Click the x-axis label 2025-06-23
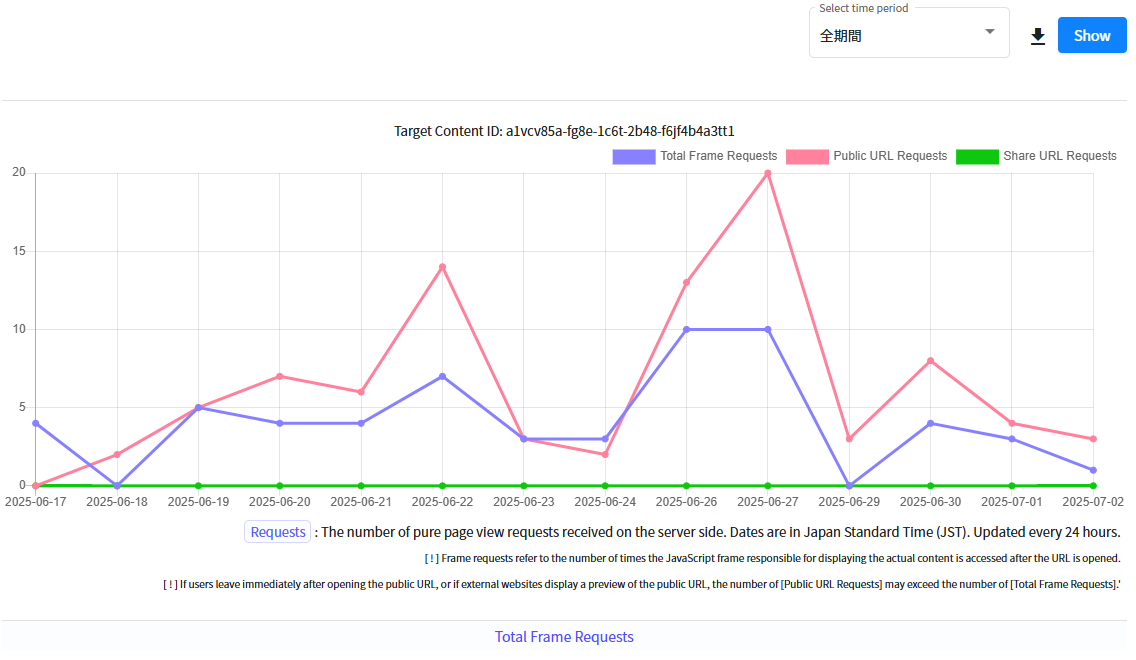The height and width of the screenshot is (660, 1136). point(524,502)
